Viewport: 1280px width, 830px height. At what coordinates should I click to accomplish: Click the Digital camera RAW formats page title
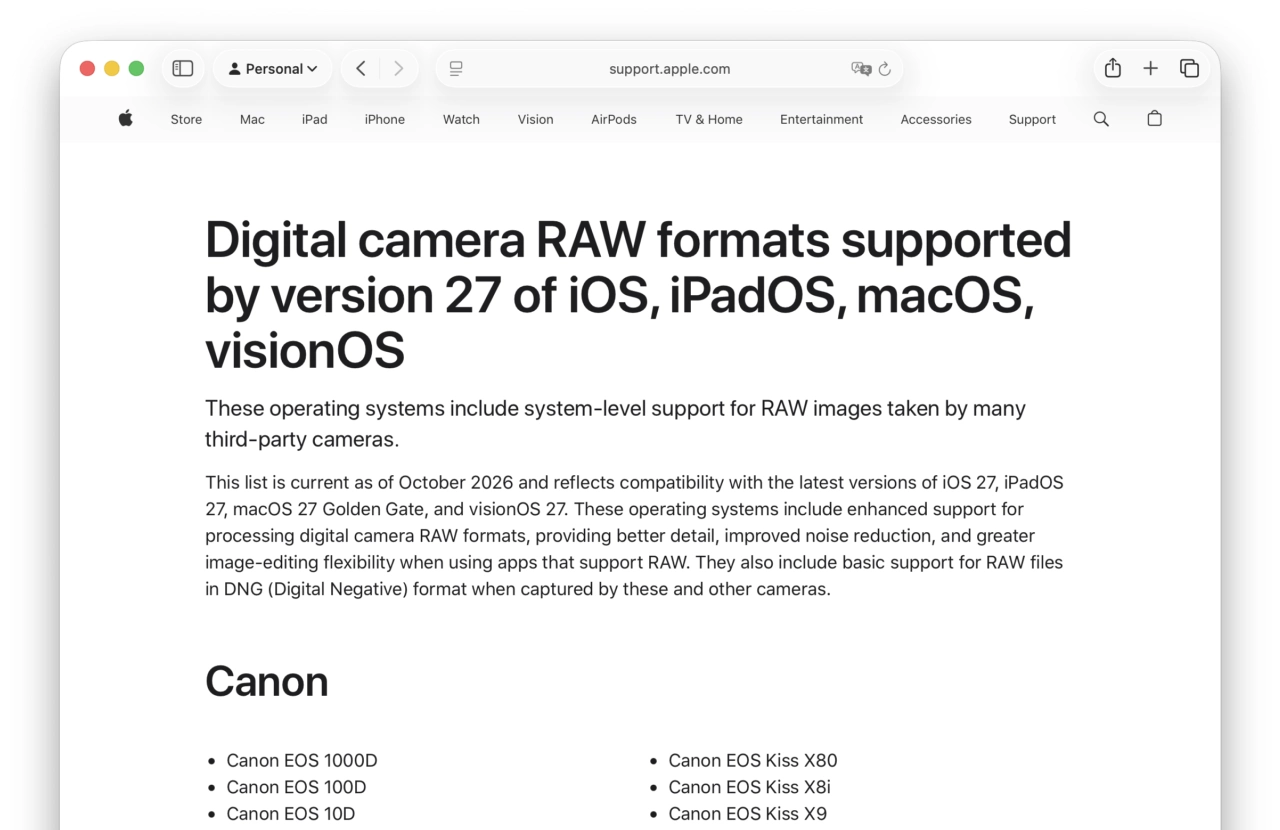click(x=638, y=295)
